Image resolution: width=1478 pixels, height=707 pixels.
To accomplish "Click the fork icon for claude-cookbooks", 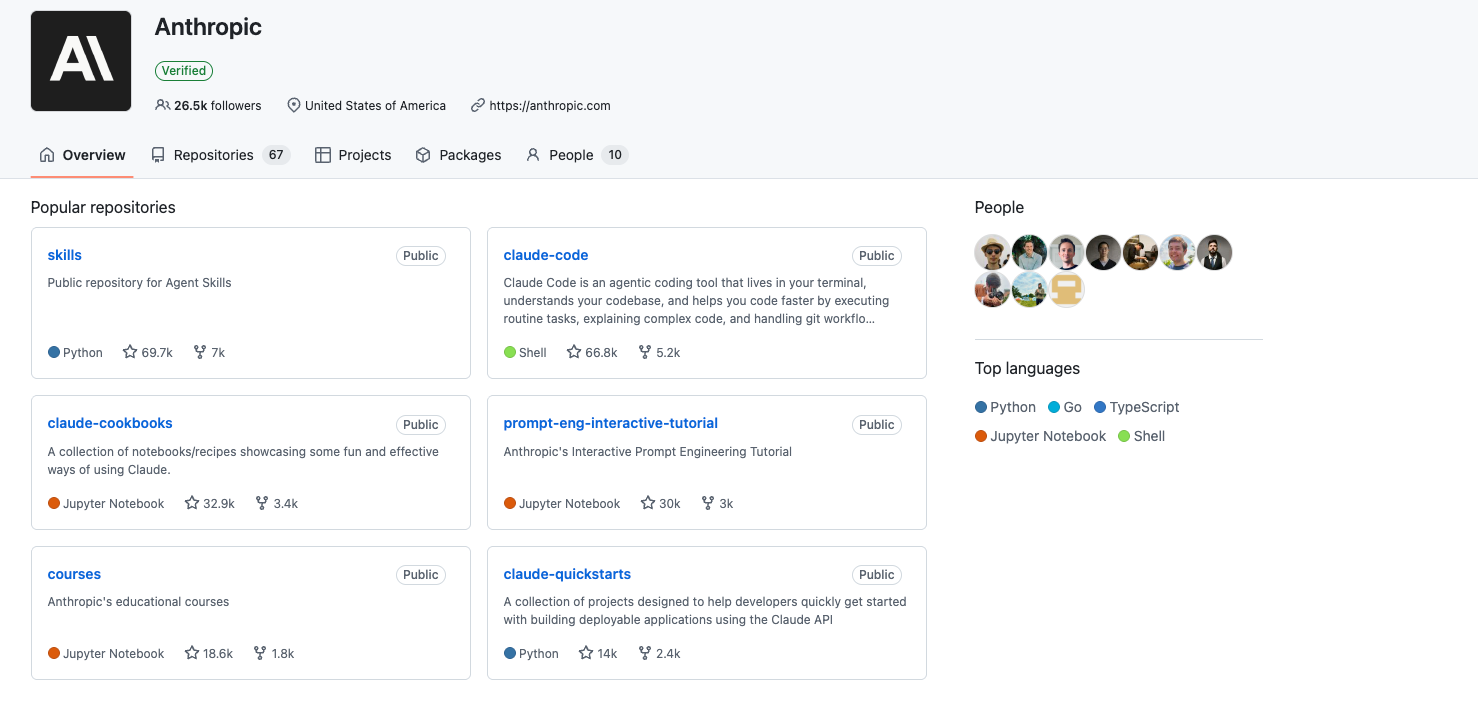I will (x=262, y=503).
